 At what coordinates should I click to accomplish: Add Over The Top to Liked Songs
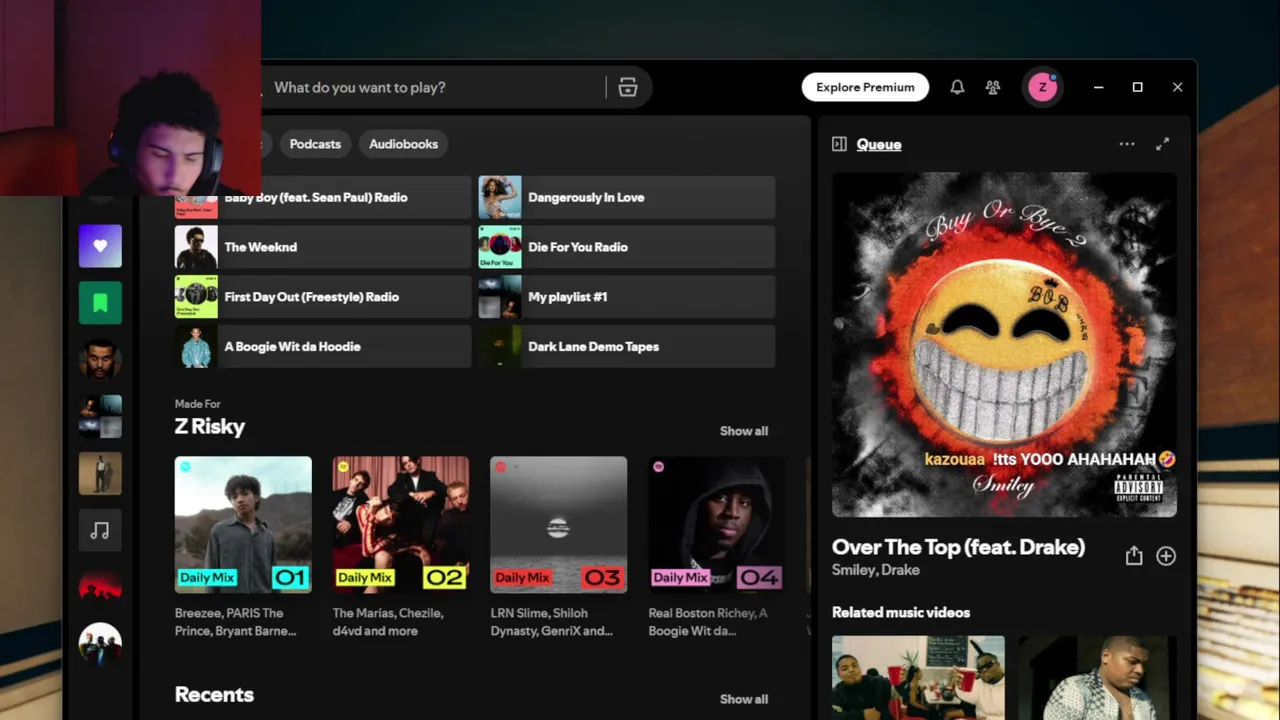click(1166, 556)
